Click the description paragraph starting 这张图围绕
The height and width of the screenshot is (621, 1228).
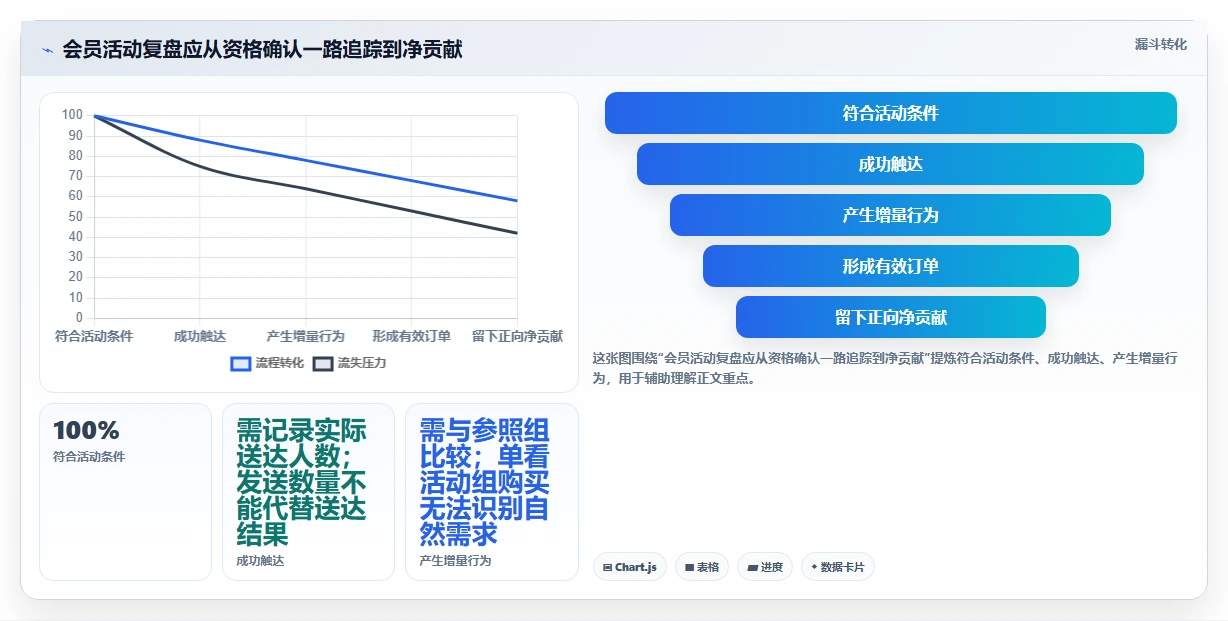pyautogui.click(x=884, y=368)
